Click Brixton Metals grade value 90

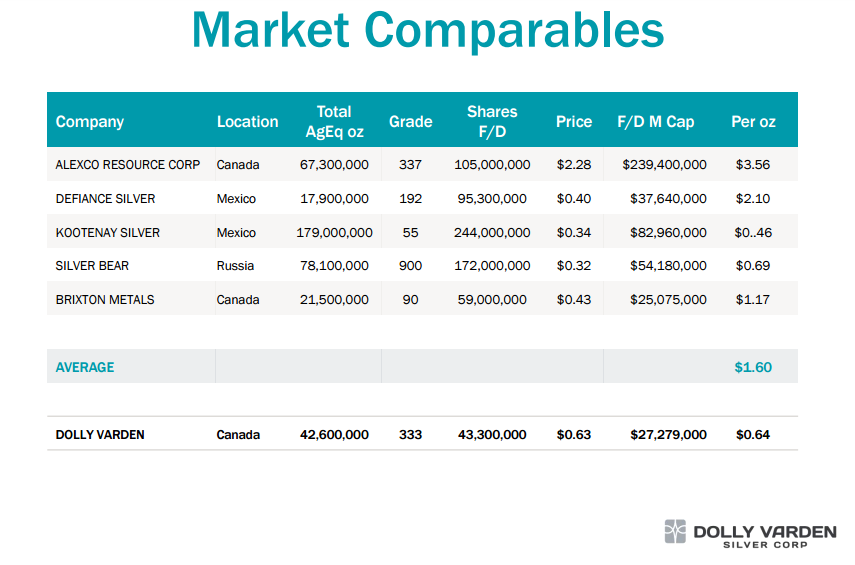(411, 299)
